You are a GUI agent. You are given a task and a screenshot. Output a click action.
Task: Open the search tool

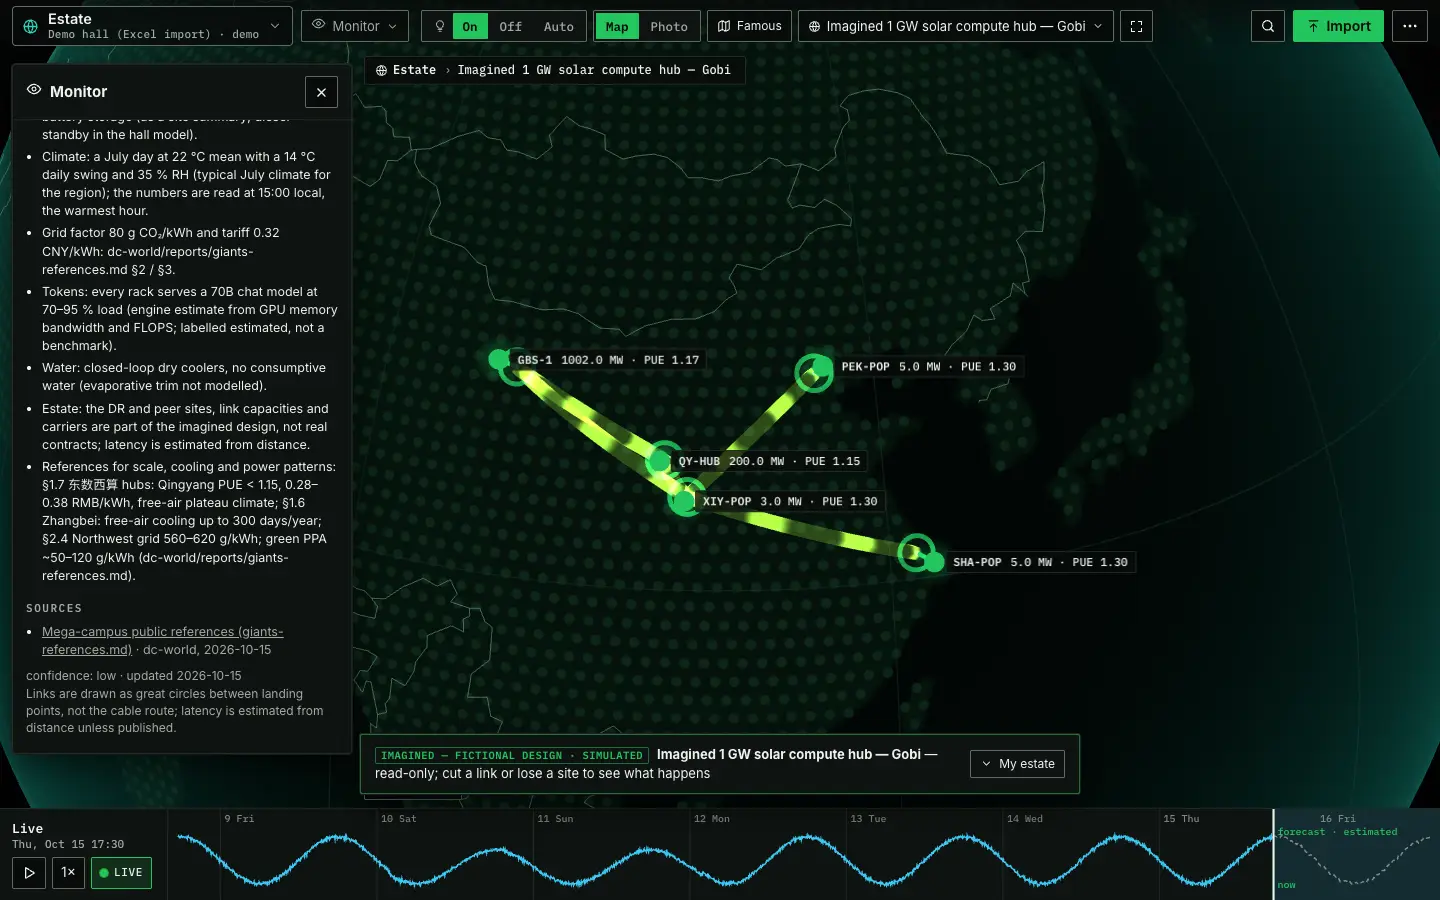coord(1268,26)
